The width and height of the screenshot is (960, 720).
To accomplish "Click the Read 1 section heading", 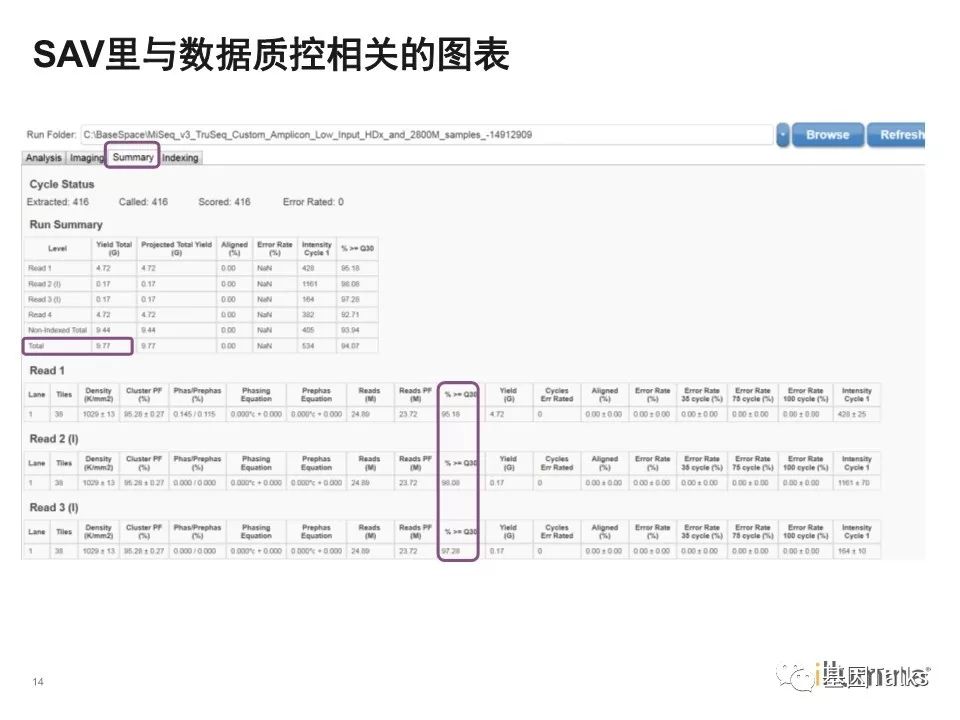I will [x=48, y=371].
